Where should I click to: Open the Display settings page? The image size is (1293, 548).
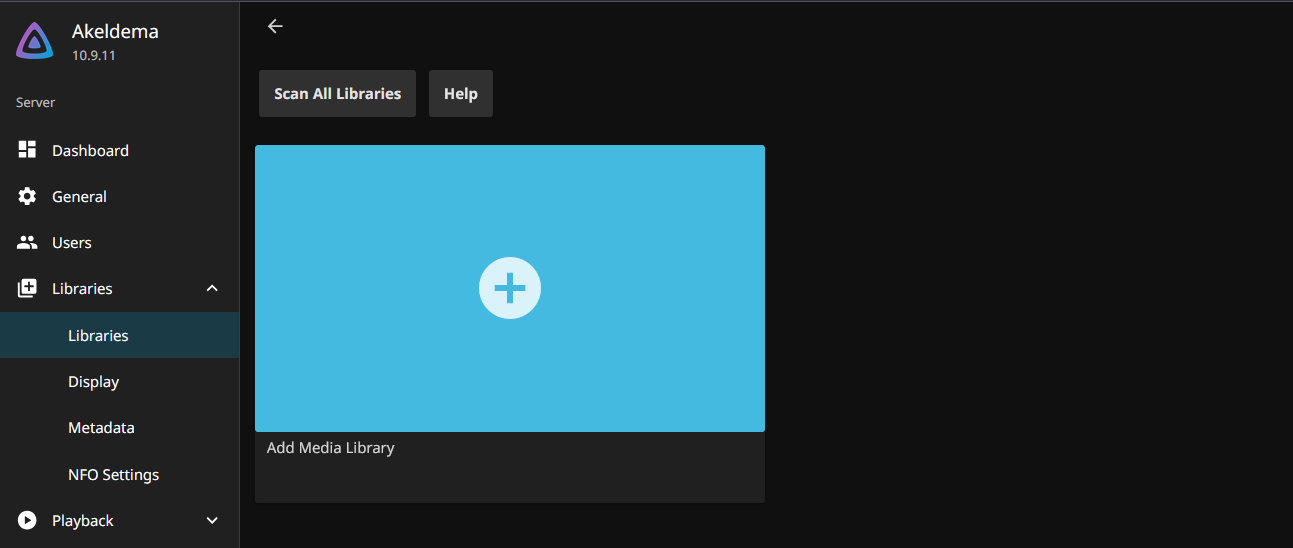[93, 381]
